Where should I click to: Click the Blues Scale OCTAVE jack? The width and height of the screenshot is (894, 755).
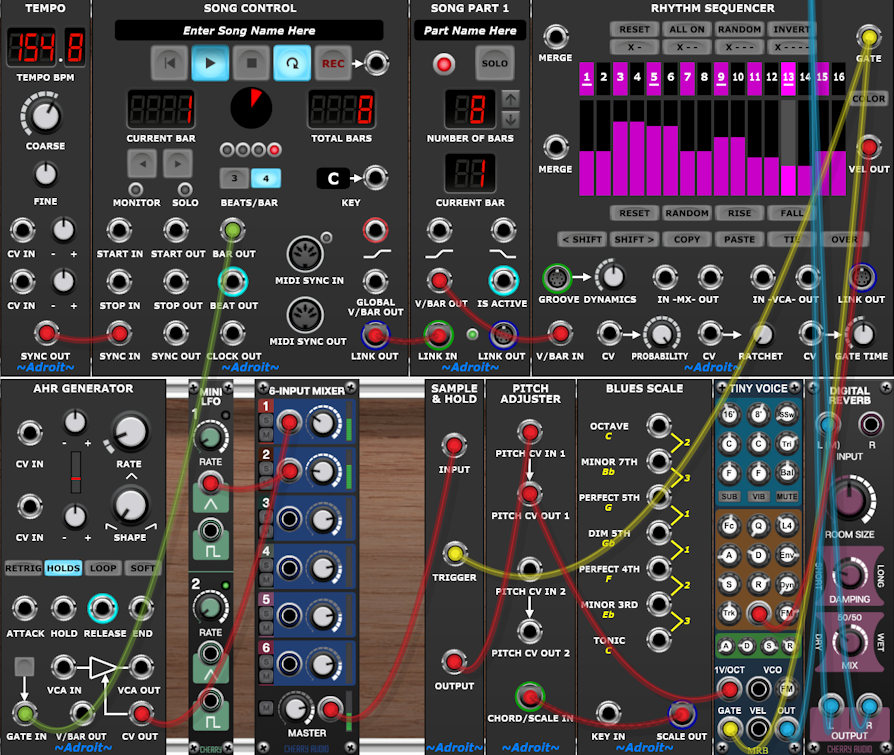pyautogui.click(x=659, y=425)
